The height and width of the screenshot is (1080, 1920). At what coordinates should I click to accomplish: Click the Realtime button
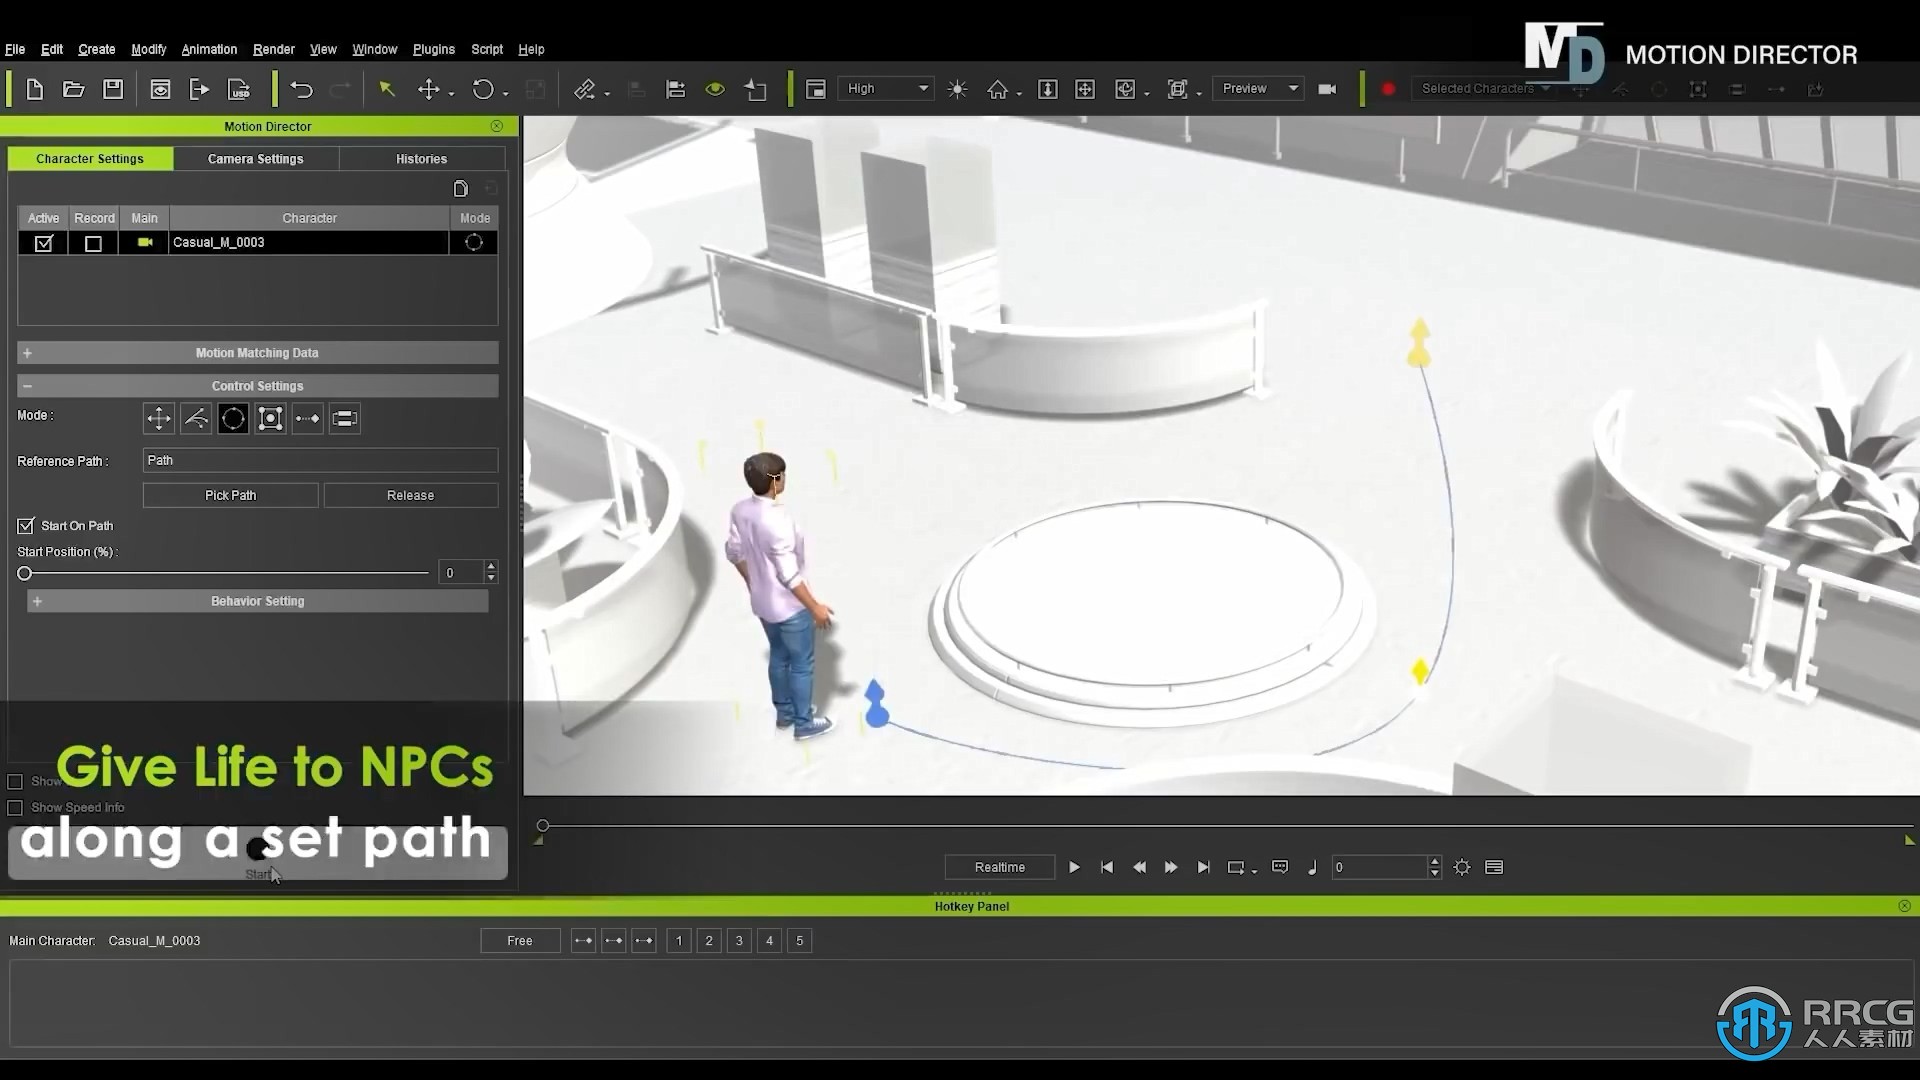click(1000, 867)
